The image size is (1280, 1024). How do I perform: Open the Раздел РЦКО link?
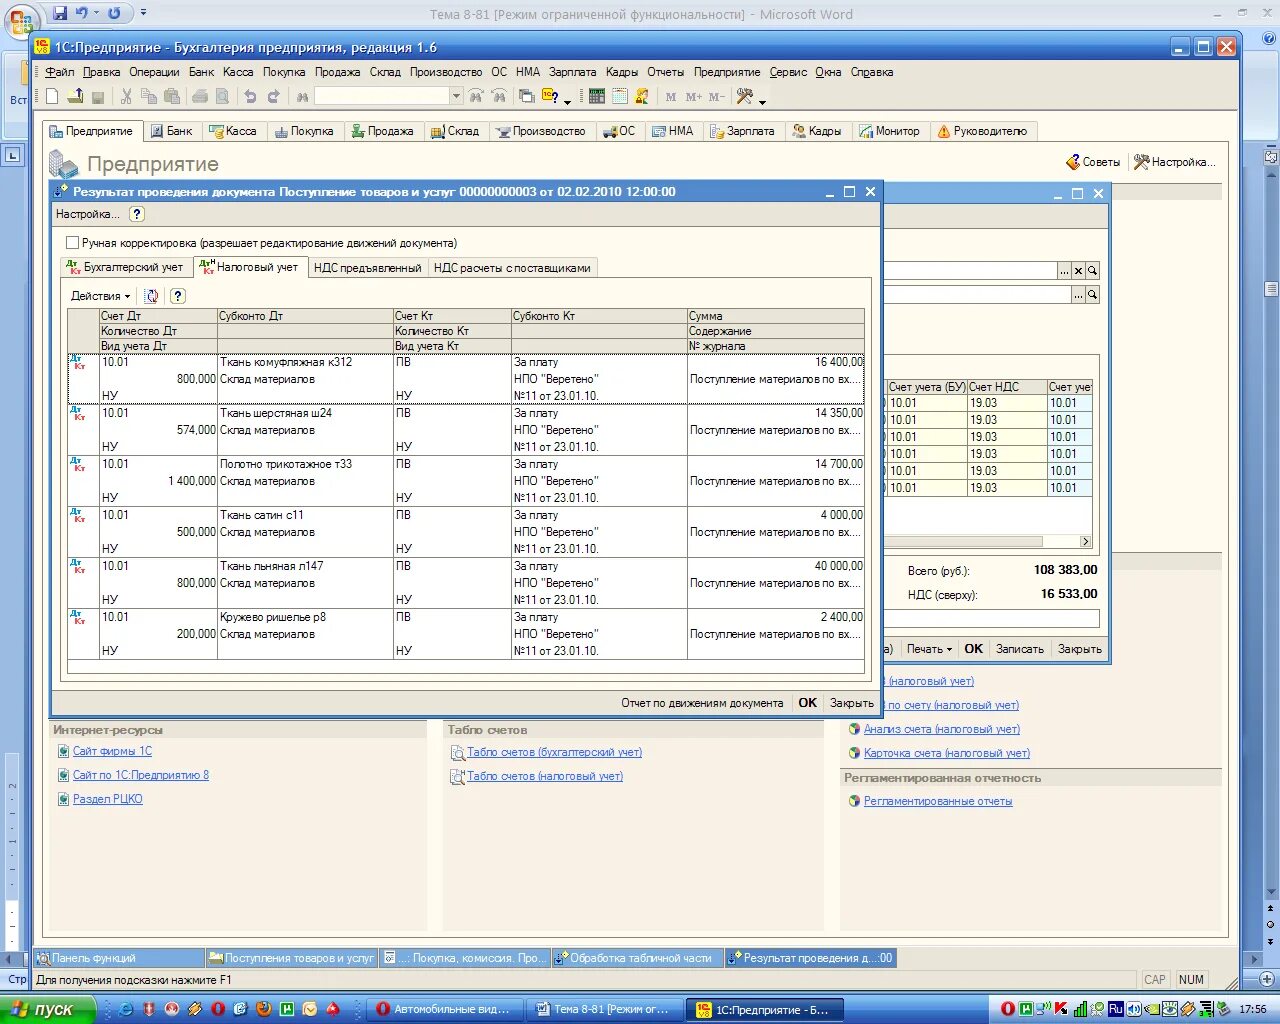107,799
